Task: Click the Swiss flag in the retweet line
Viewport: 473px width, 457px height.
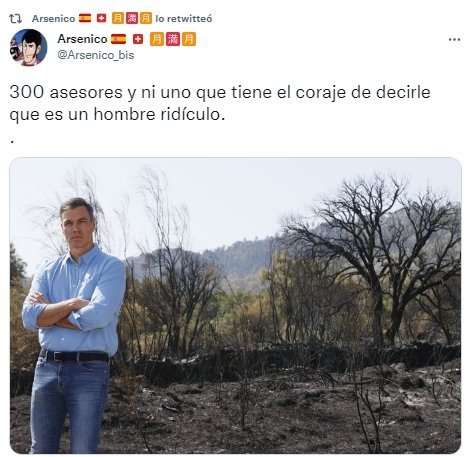Action: point(101,18)
